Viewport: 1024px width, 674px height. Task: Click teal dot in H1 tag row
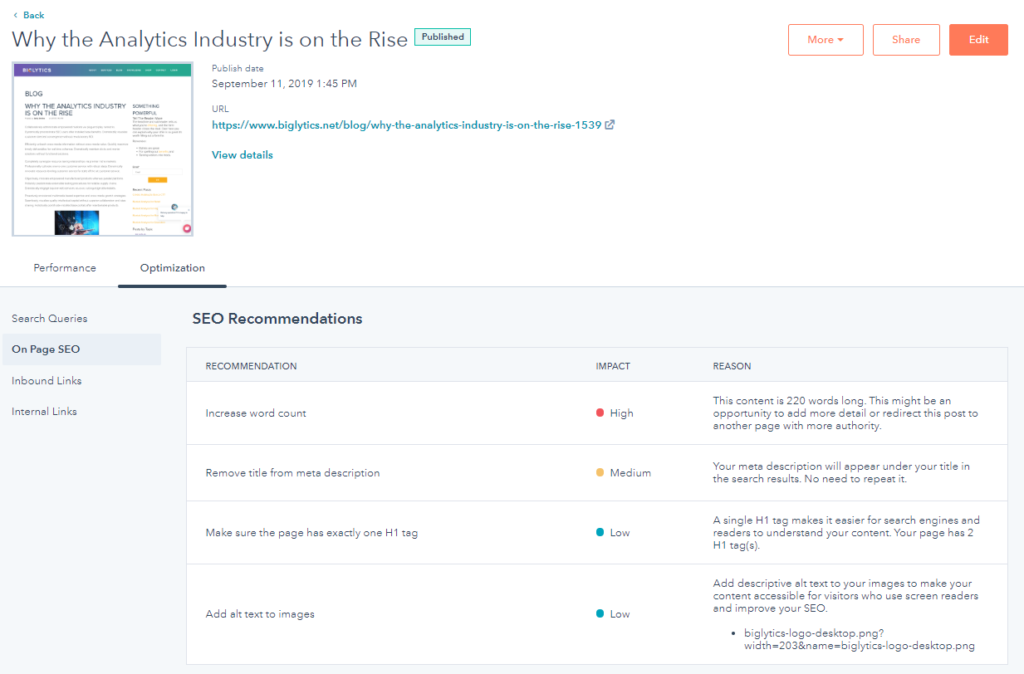[x=600, y=532]
